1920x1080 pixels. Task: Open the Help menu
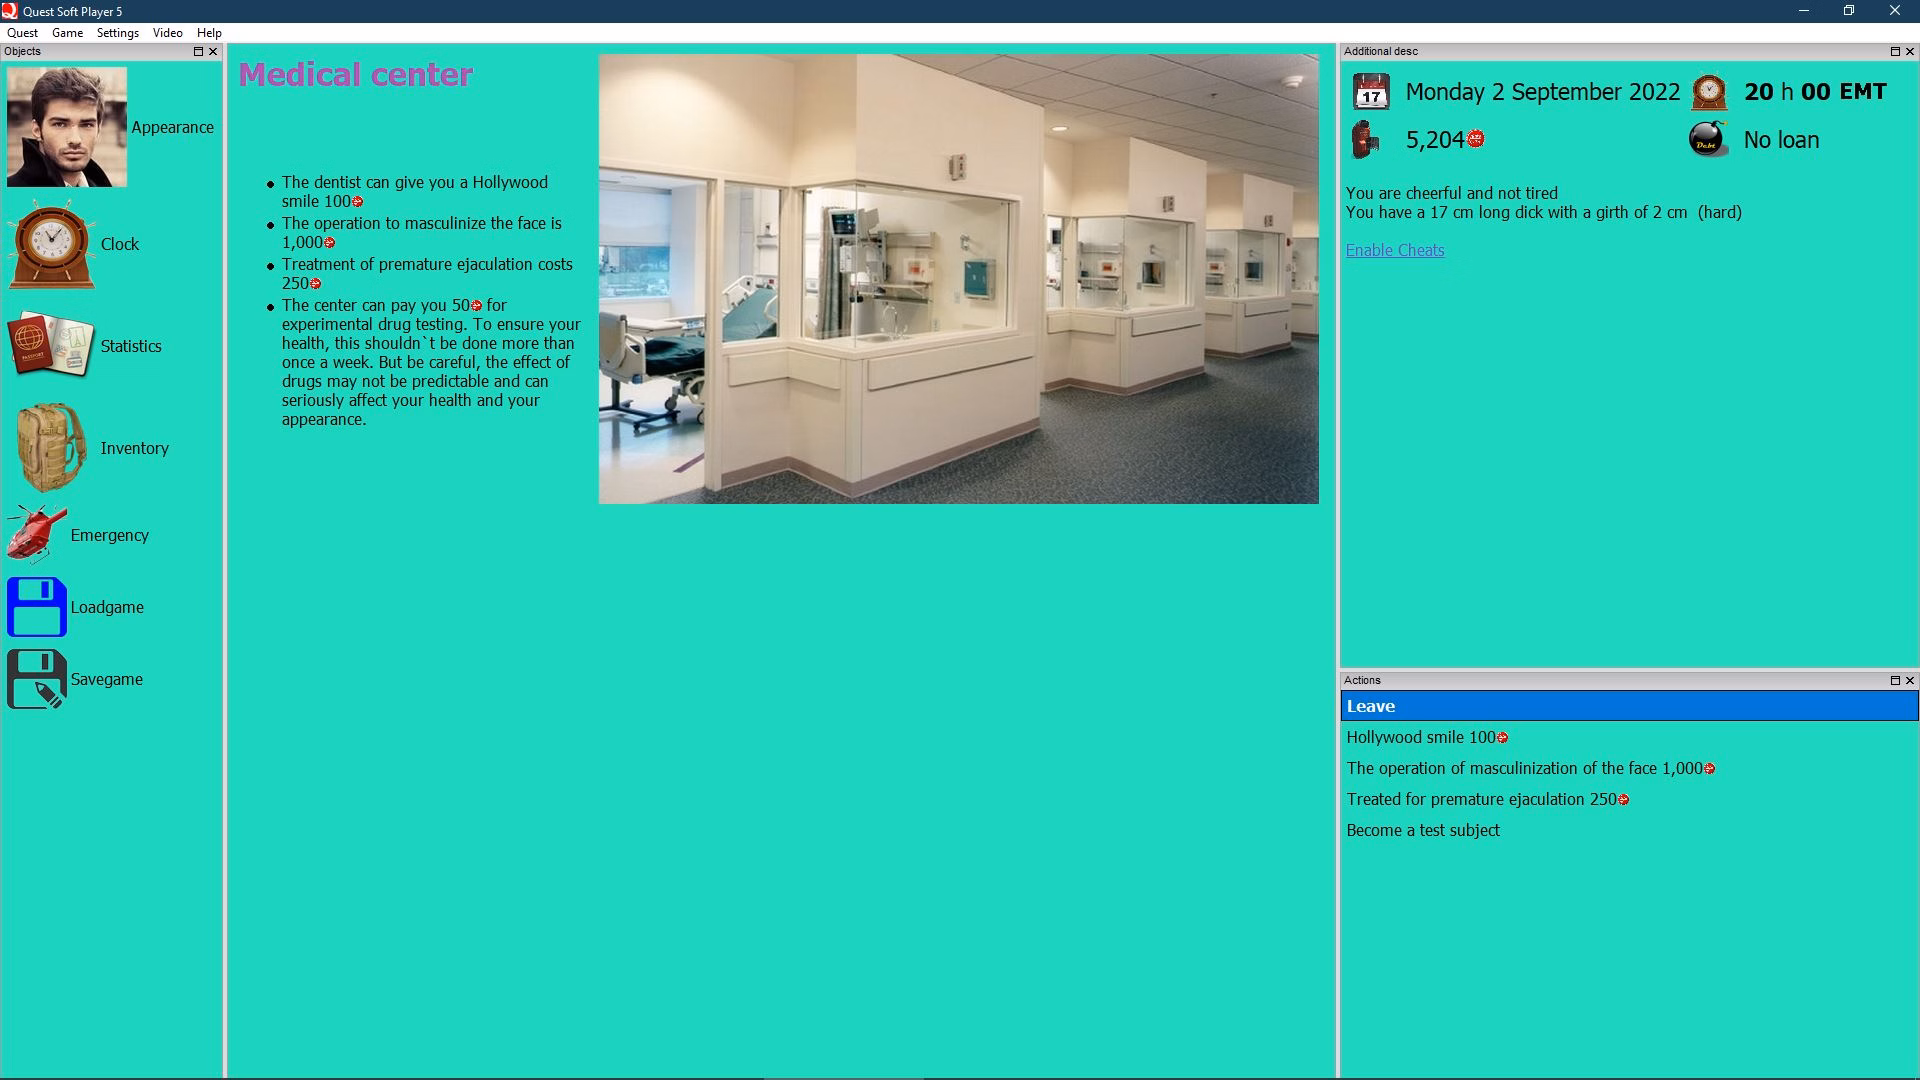point(209,33)
